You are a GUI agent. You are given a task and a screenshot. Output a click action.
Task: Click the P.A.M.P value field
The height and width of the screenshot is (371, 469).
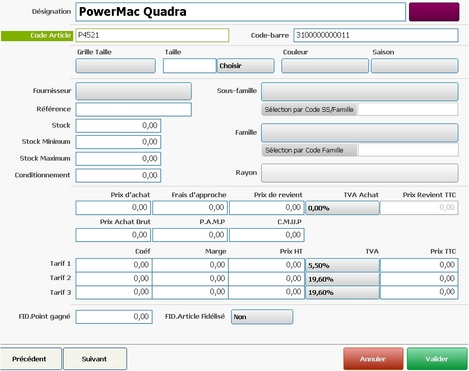tap(190, 235)
